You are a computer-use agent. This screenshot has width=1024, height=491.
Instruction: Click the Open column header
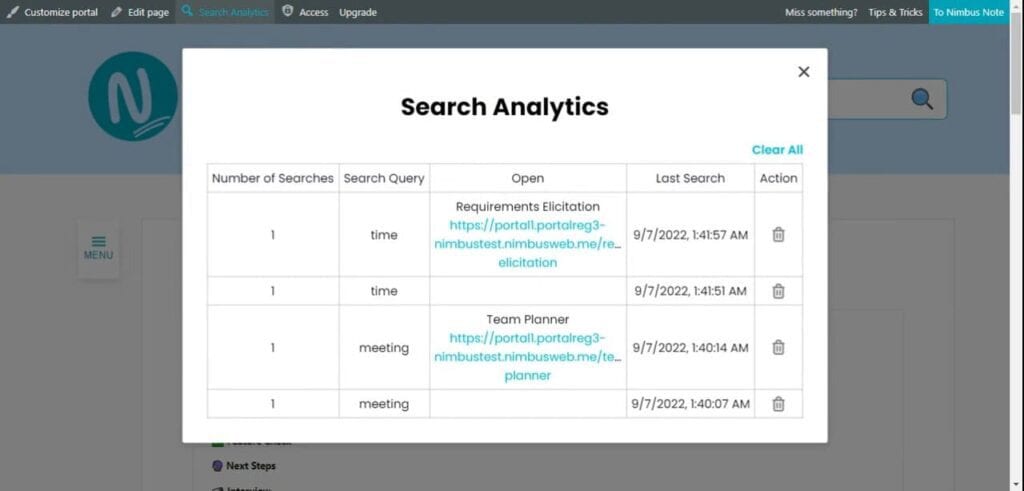pyautogui.click(x=528, y=178)
